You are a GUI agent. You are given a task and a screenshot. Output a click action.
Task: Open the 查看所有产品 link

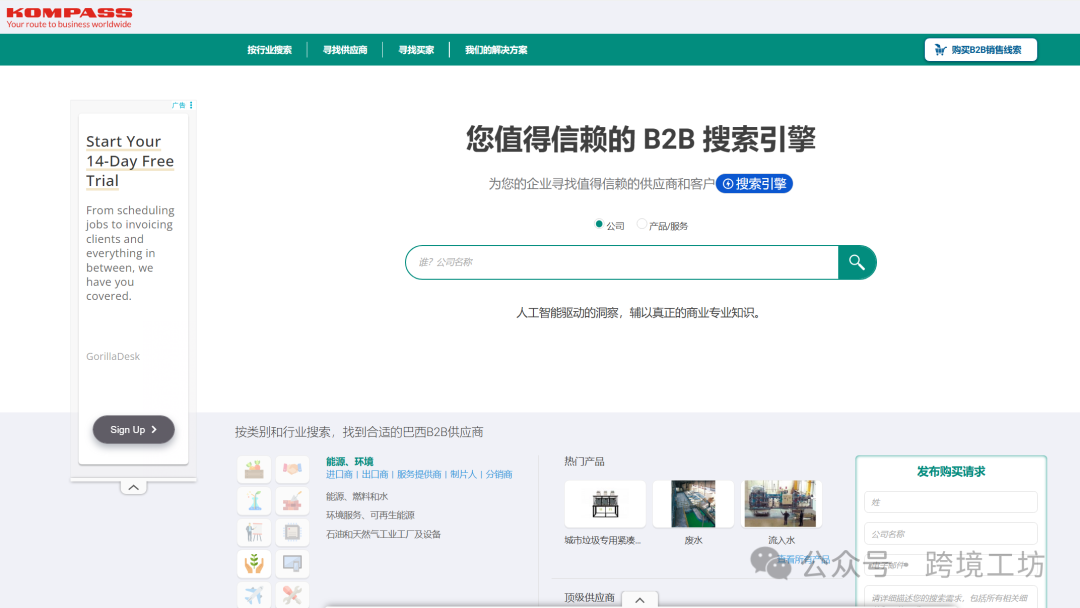(x=805, y=560)
